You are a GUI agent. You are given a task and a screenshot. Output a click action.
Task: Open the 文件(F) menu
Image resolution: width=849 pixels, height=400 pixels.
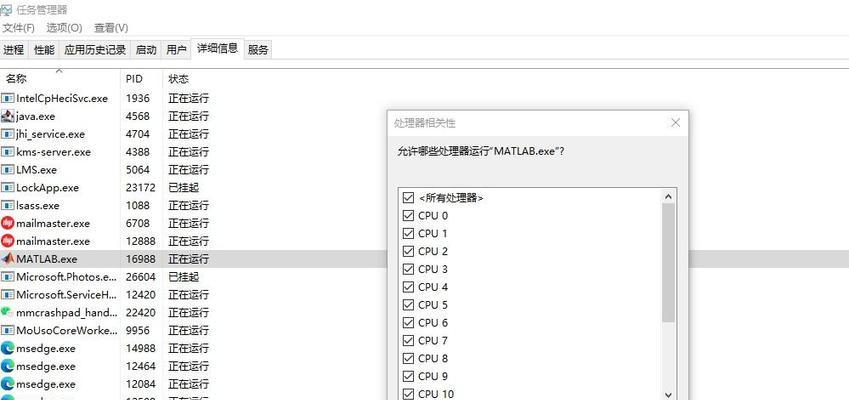coord(19,28)
